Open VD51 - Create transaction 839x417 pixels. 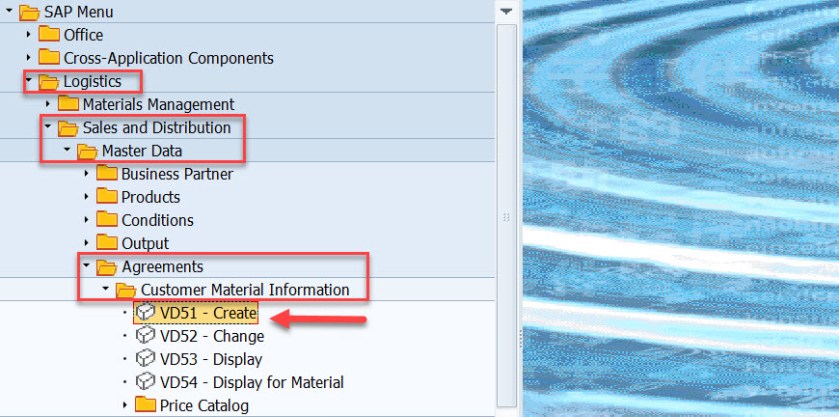(x=208, y=313)
